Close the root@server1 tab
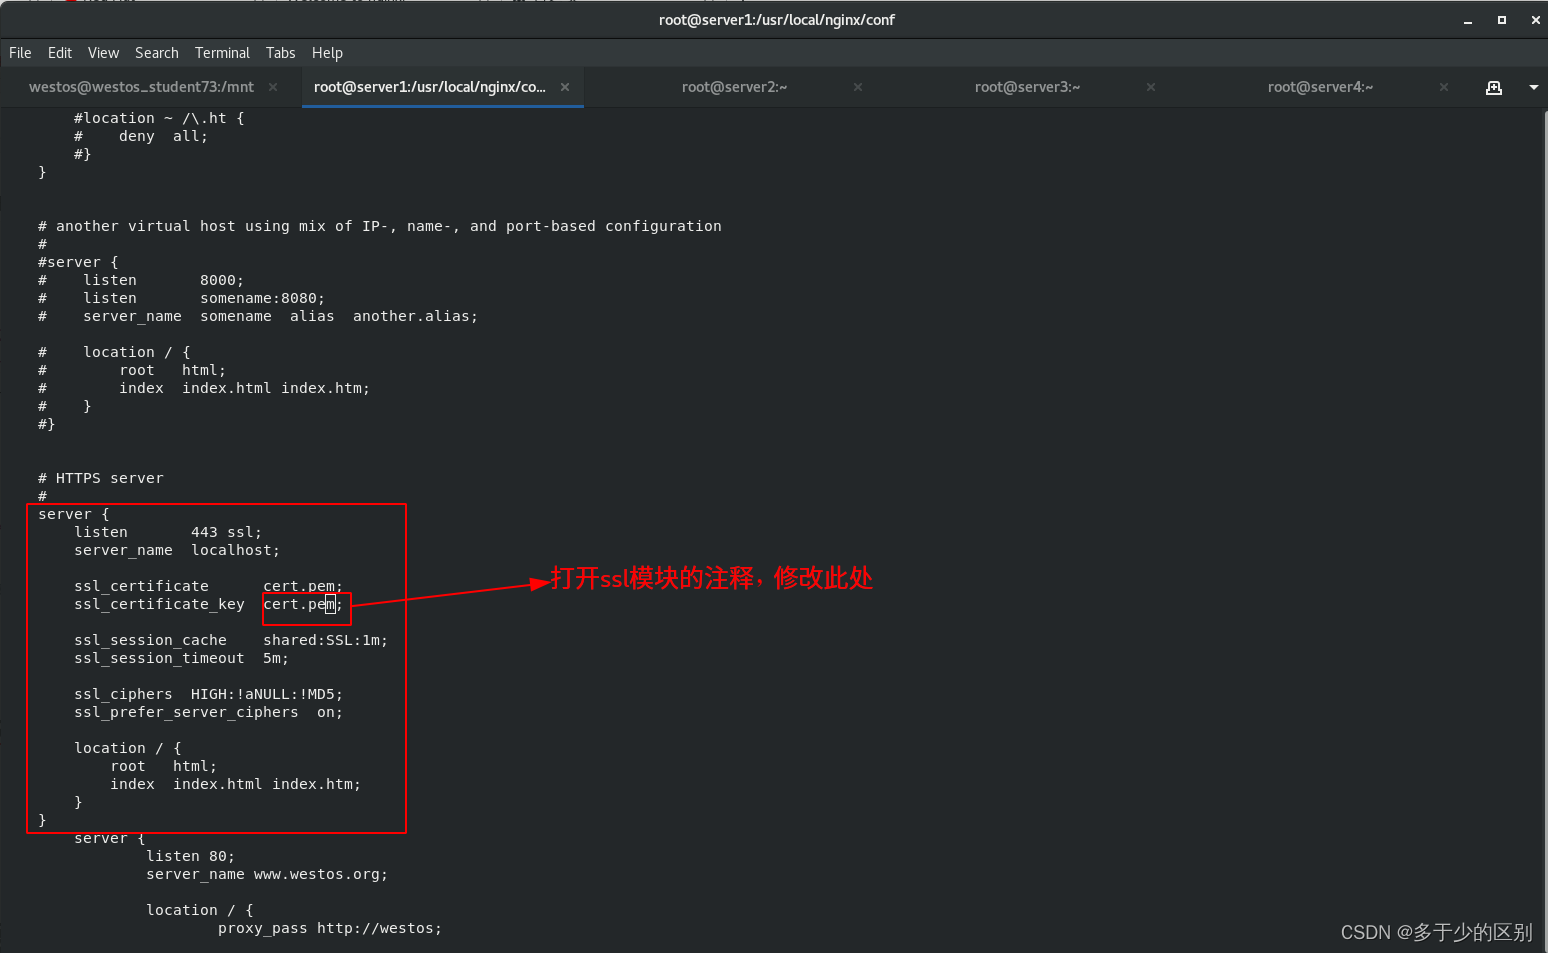 coord(565,87)
